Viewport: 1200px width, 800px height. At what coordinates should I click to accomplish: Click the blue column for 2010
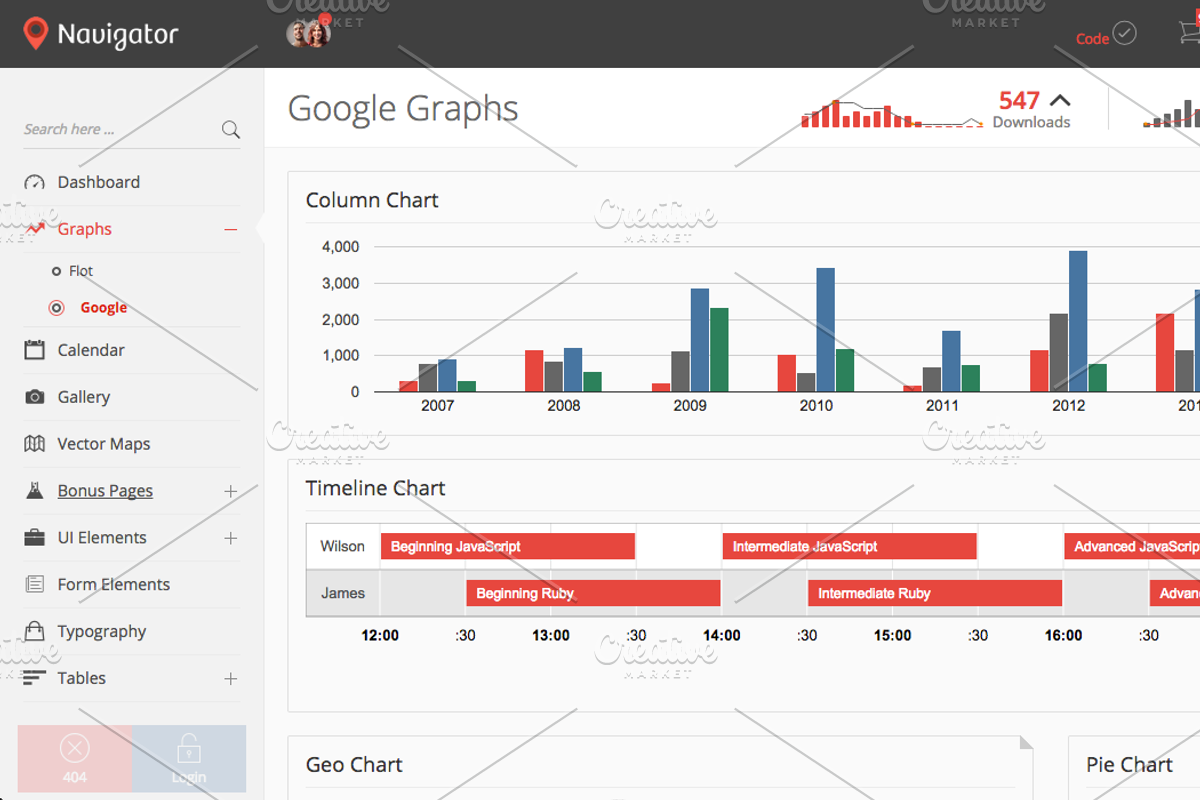pyautogui.click(x=826, y=330)
